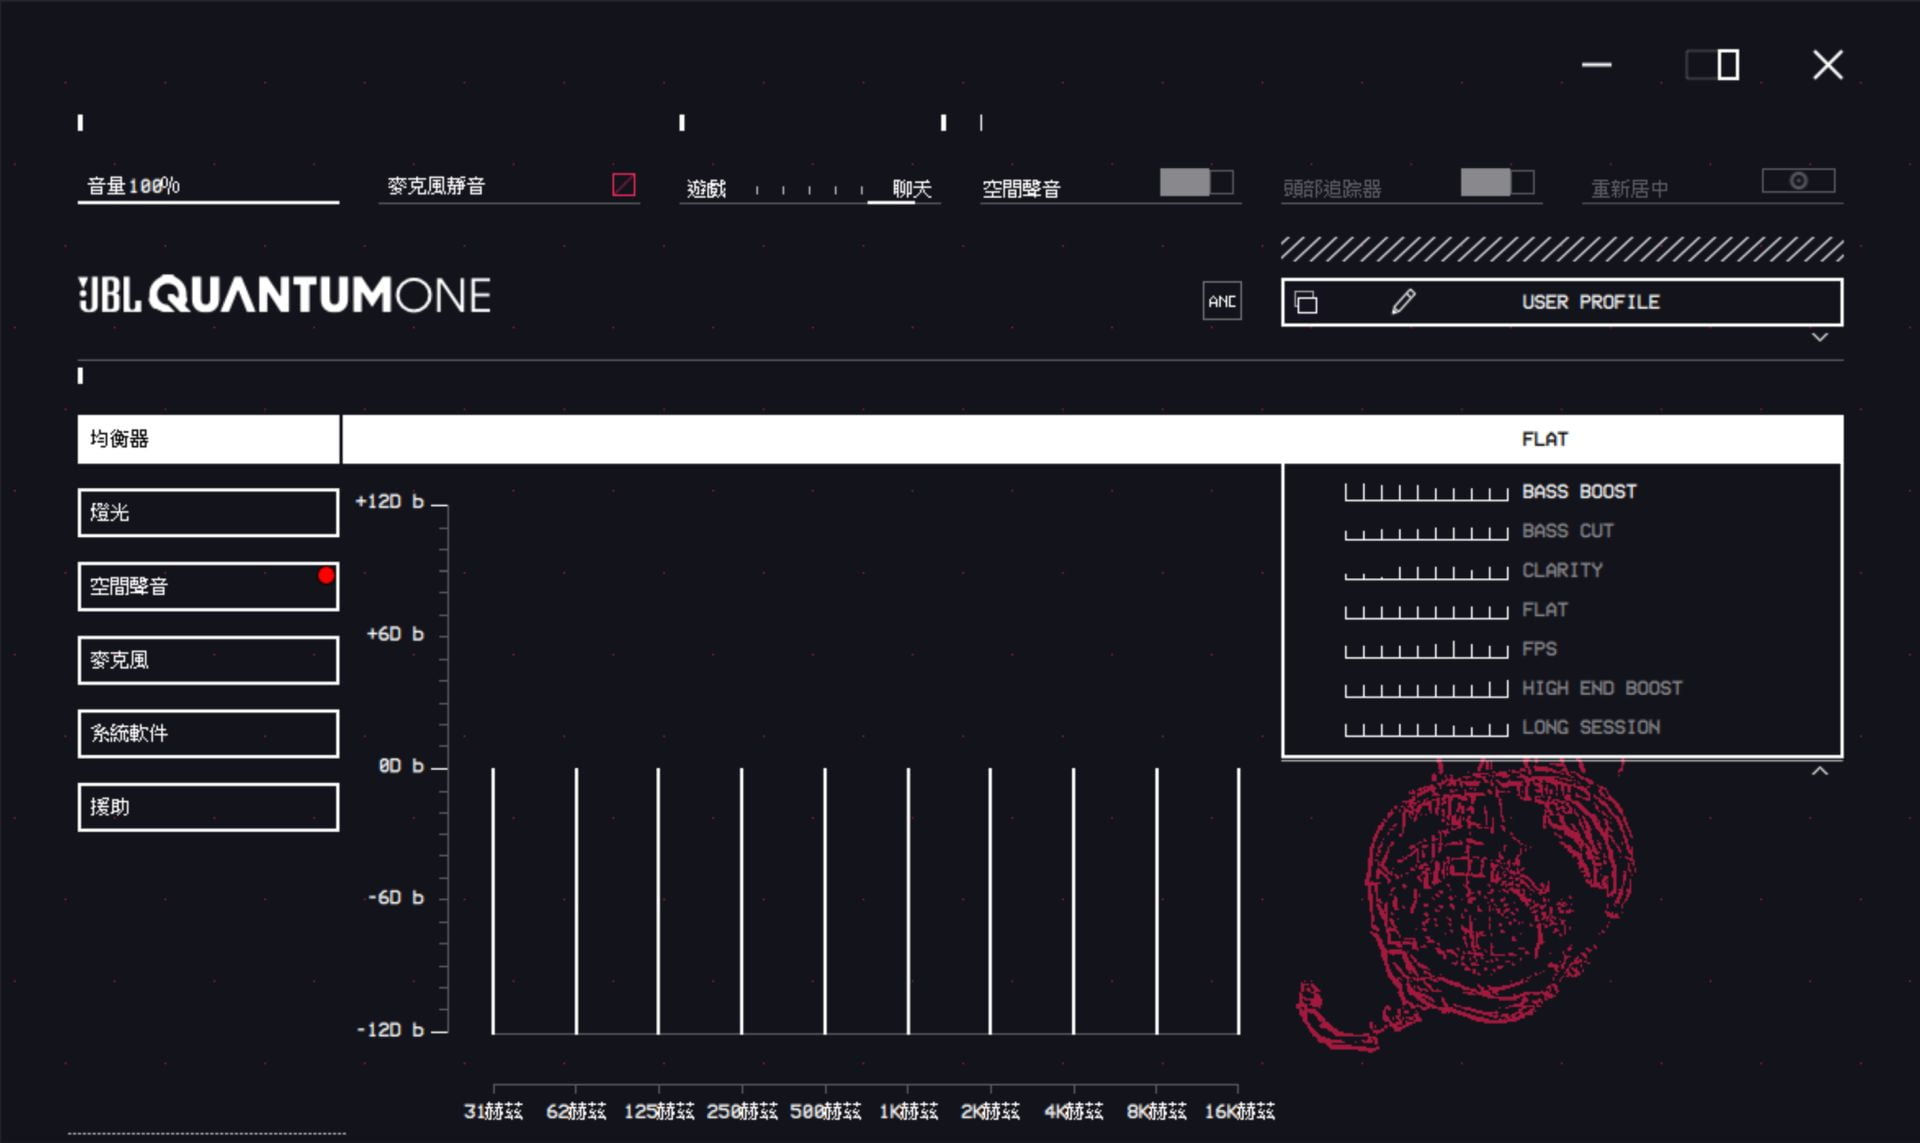Click the 250 Hz EQ band slider

pos(741,900)
